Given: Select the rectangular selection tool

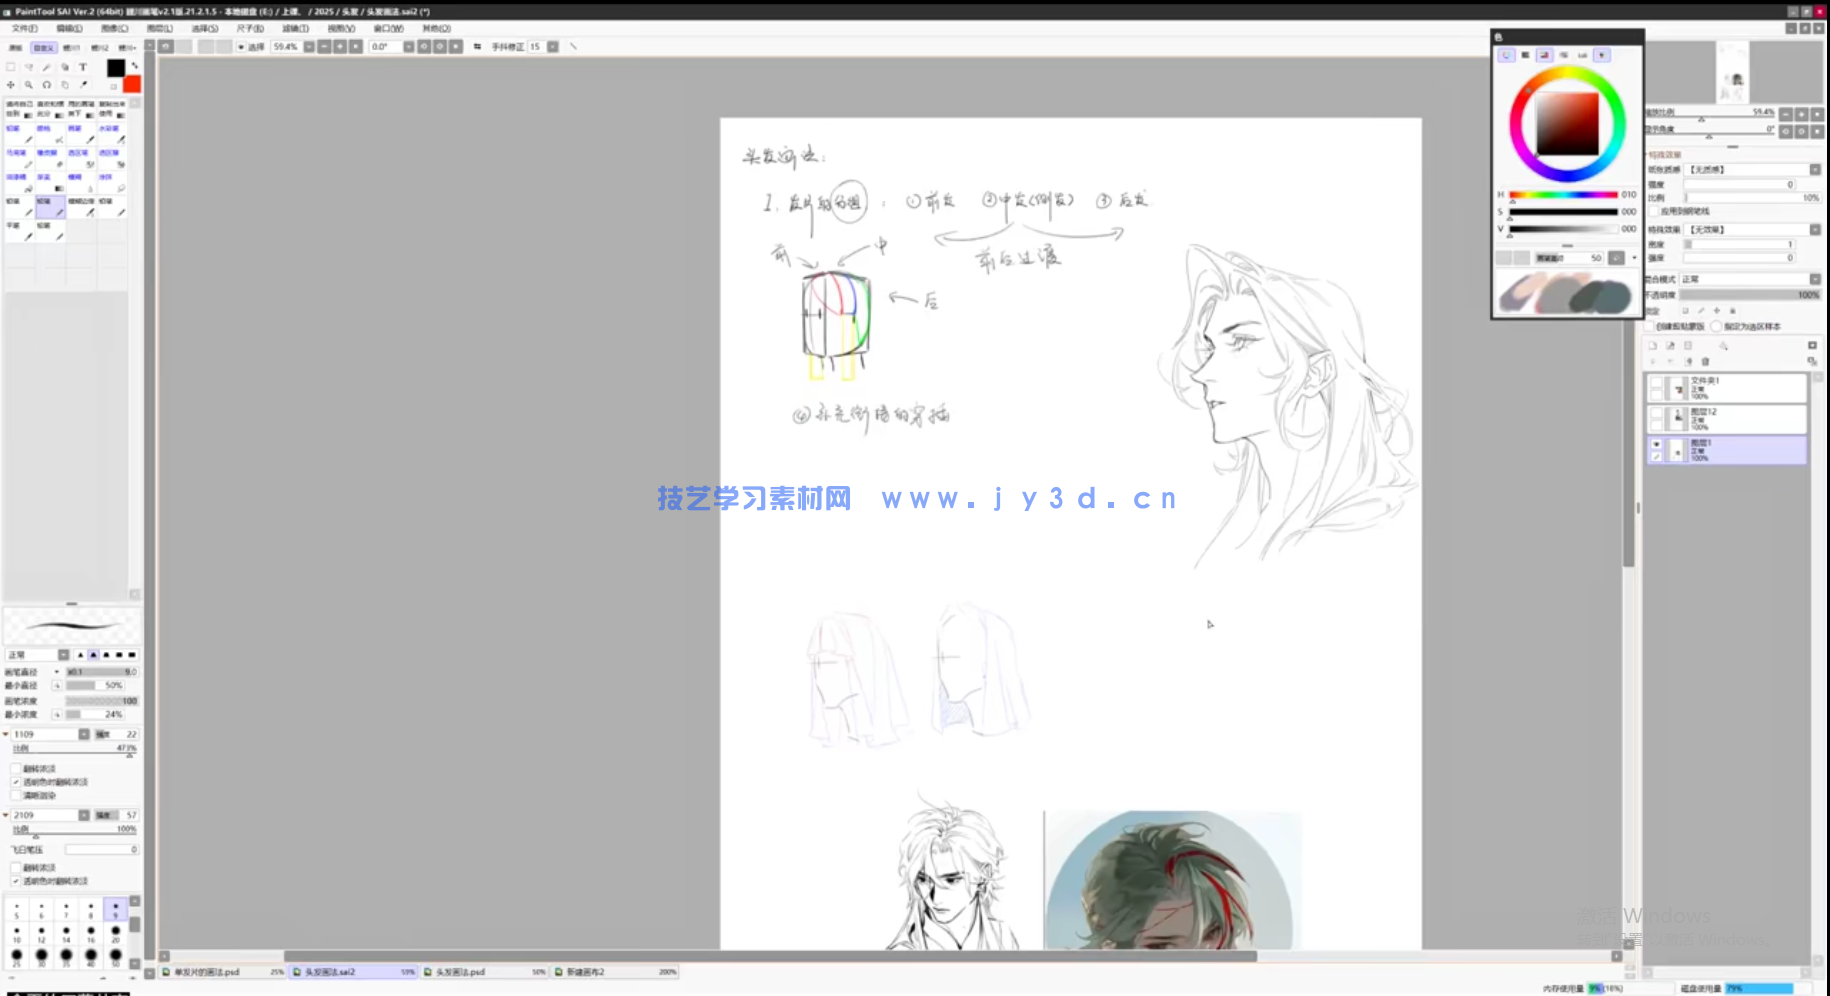Looking at the screenshot, I should [10, 66].
